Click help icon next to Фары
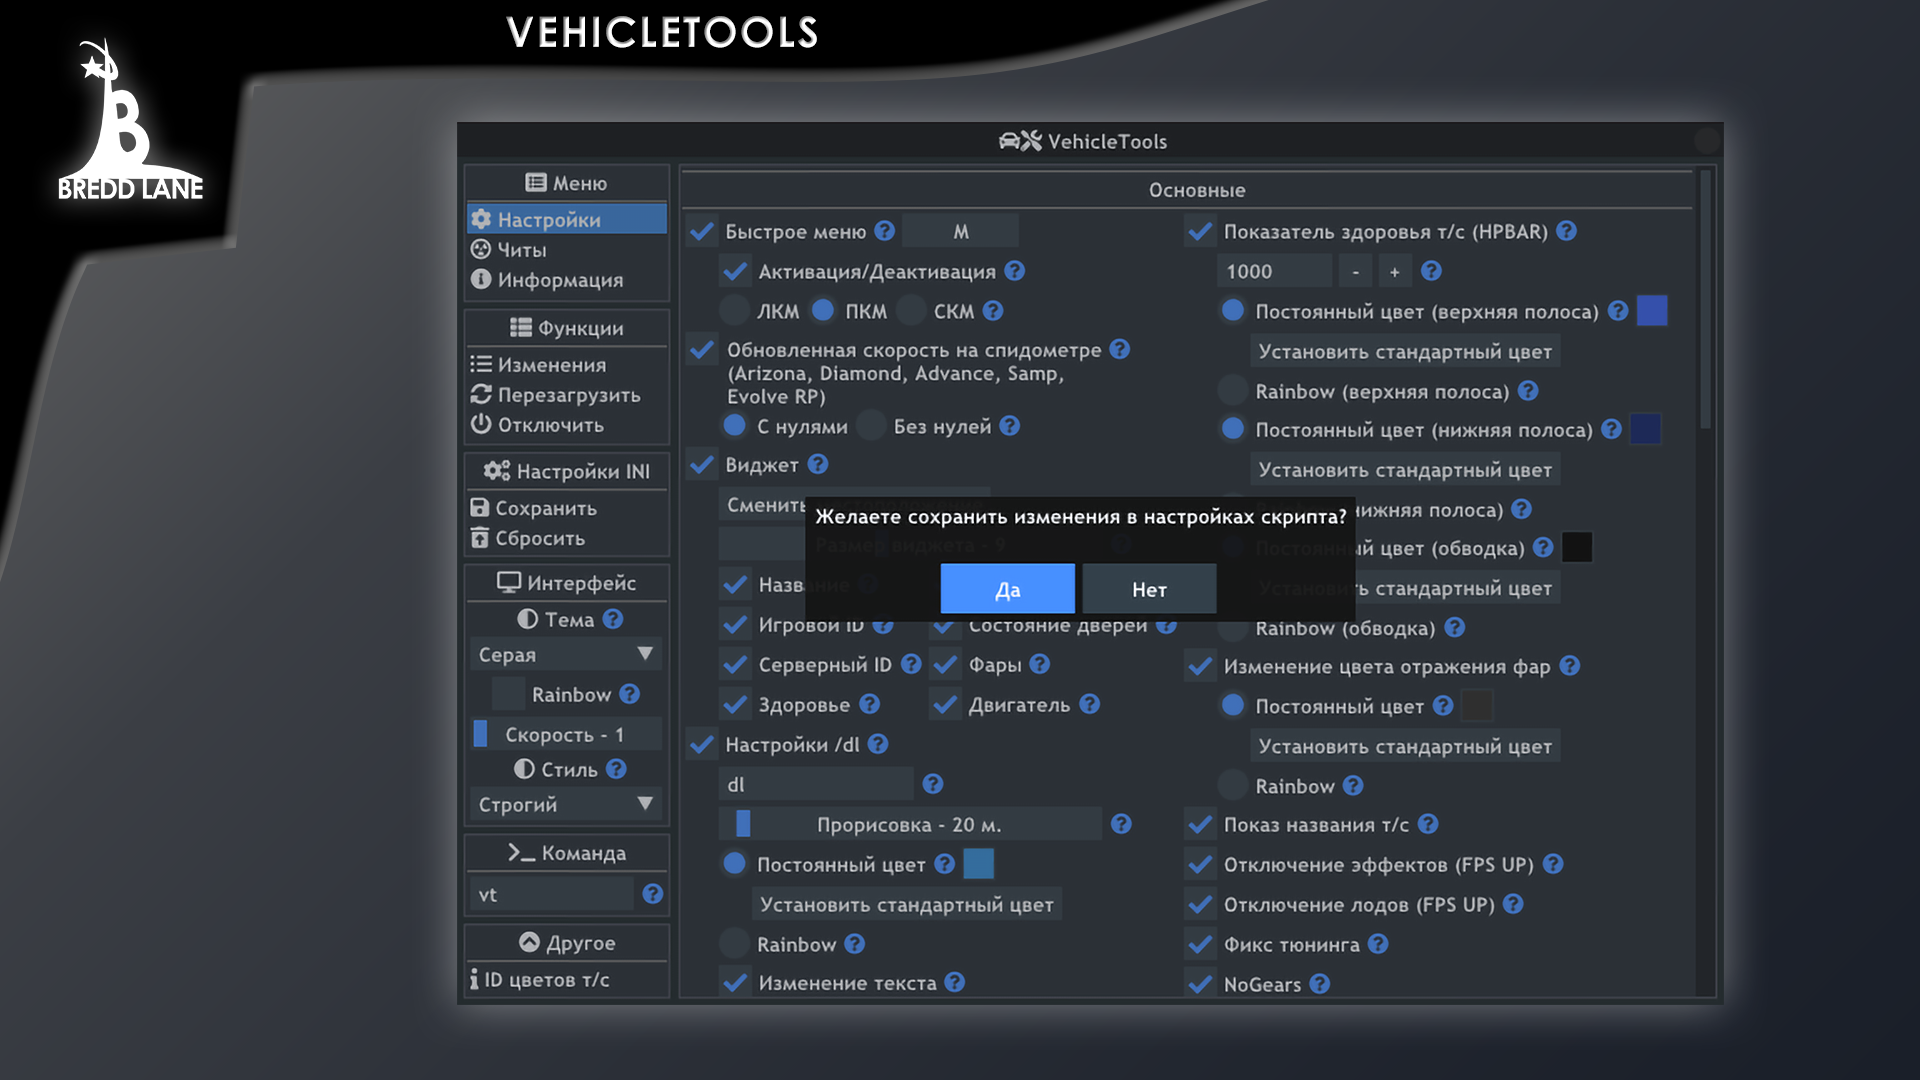Image resolution: width=1920 pixels, height=1080 pixels. click(x=1039, y=664)
